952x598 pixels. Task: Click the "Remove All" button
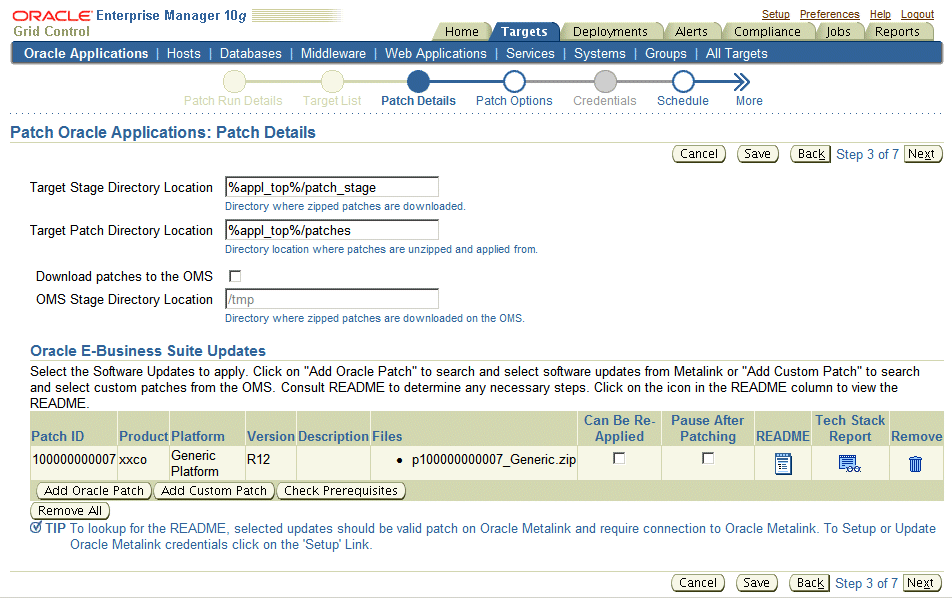point(69,510)
